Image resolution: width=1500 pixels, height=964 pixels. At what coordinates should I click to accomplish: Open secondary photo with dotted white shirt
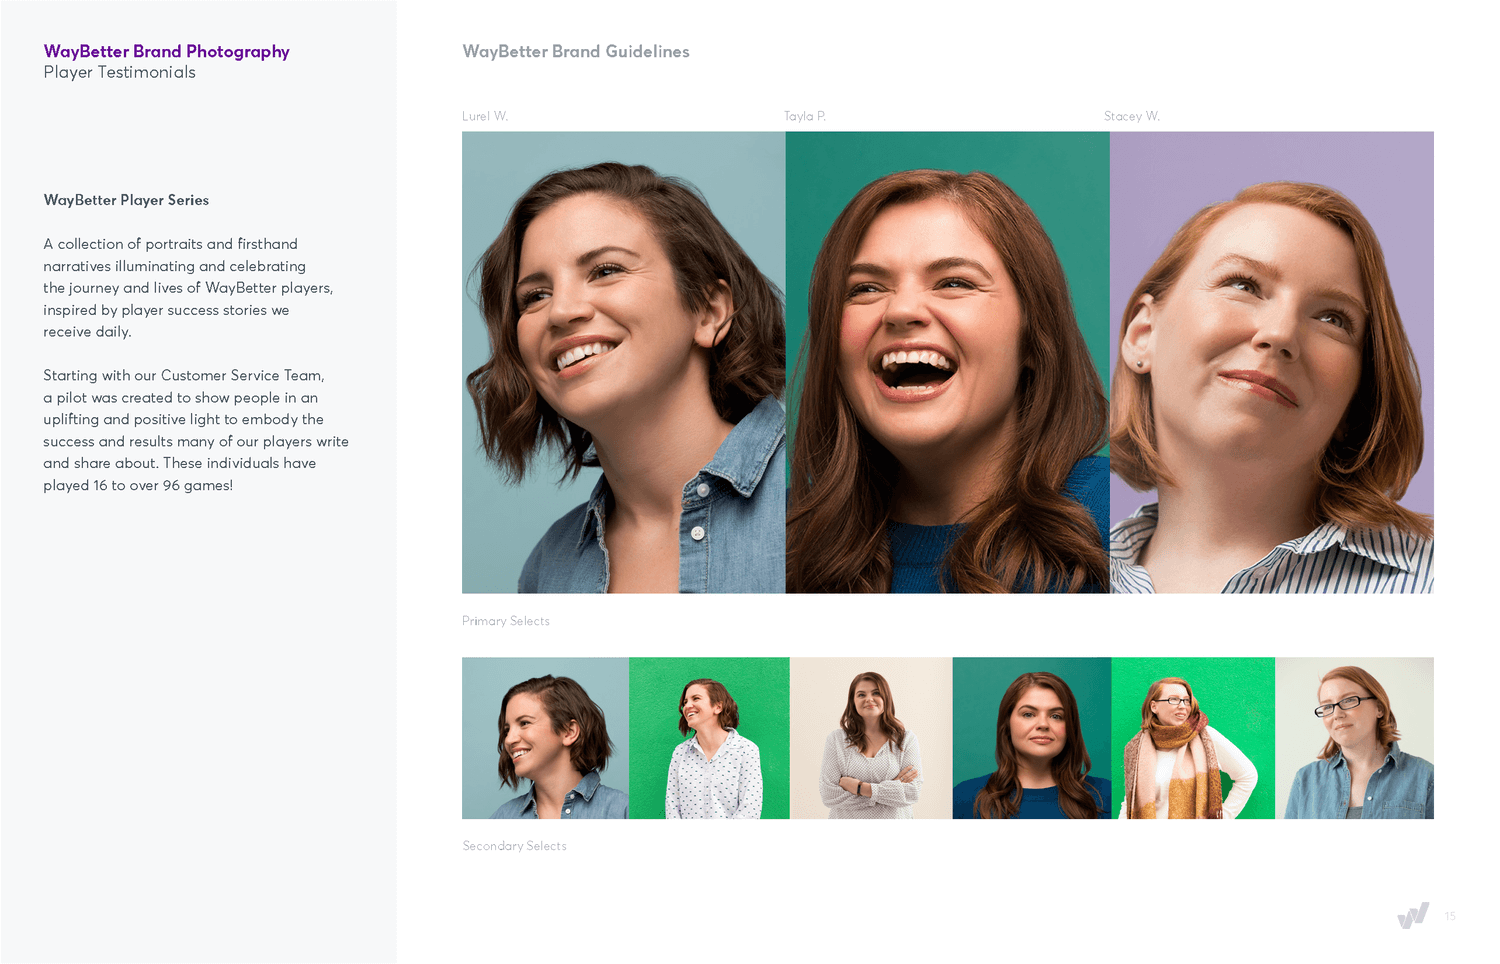[709, 738]
